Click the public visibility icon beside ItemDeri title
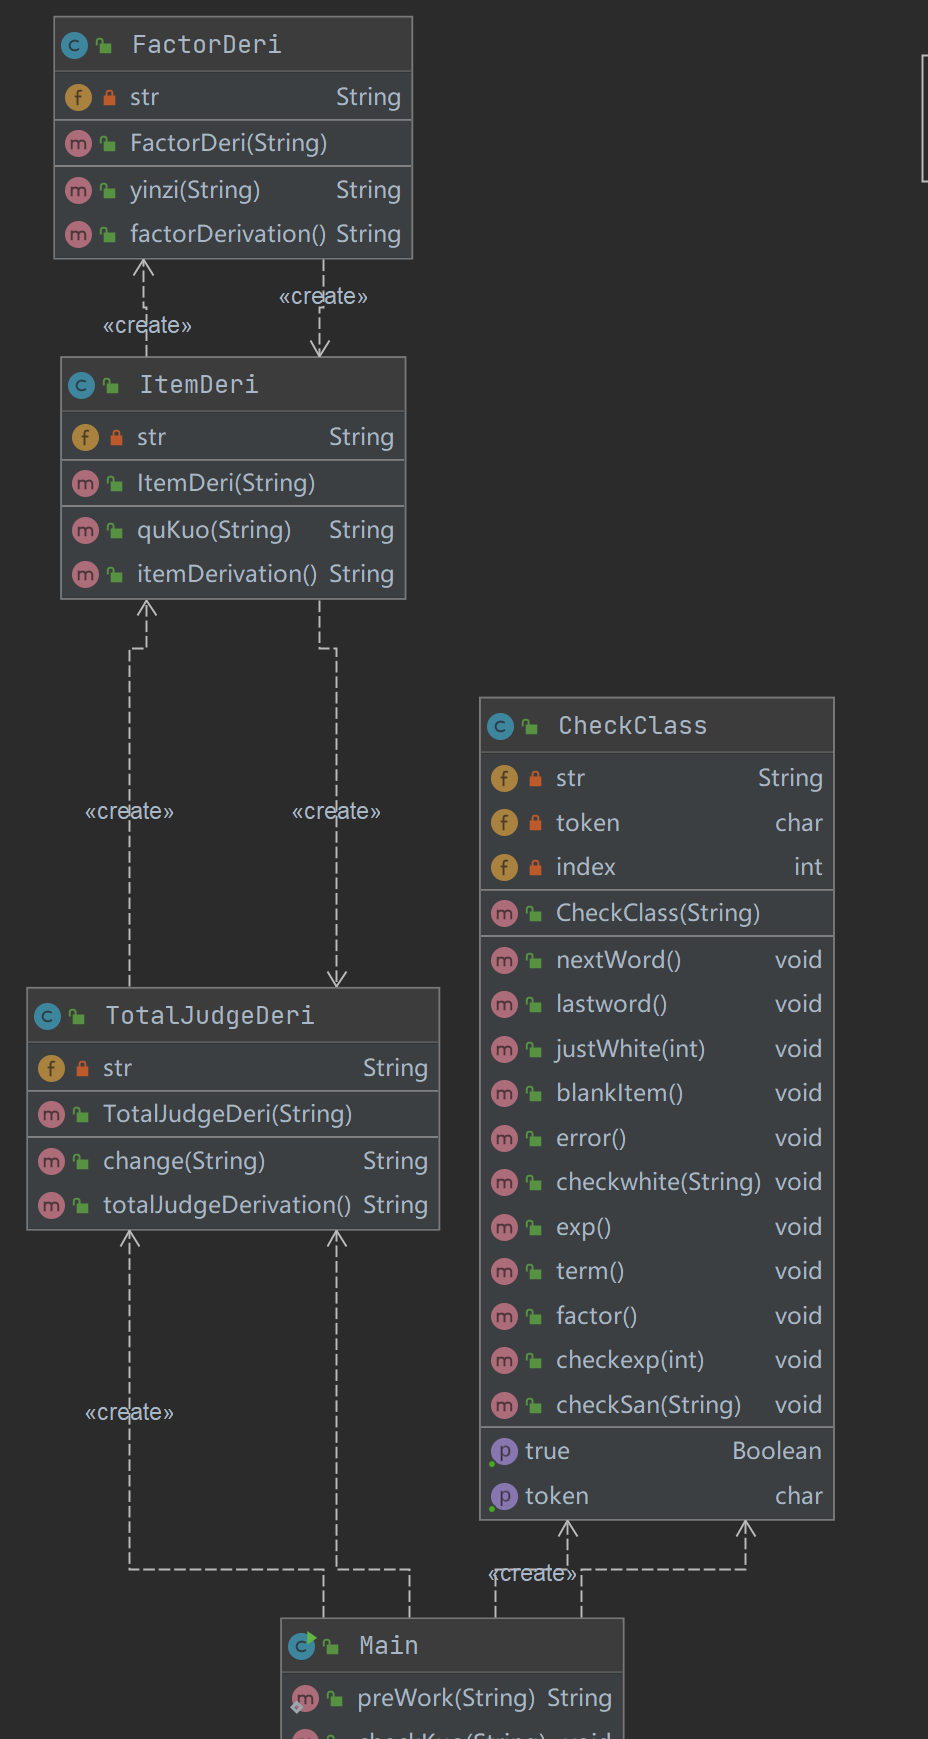This screenshot has width=928, height=1739. tap(111, 385)
